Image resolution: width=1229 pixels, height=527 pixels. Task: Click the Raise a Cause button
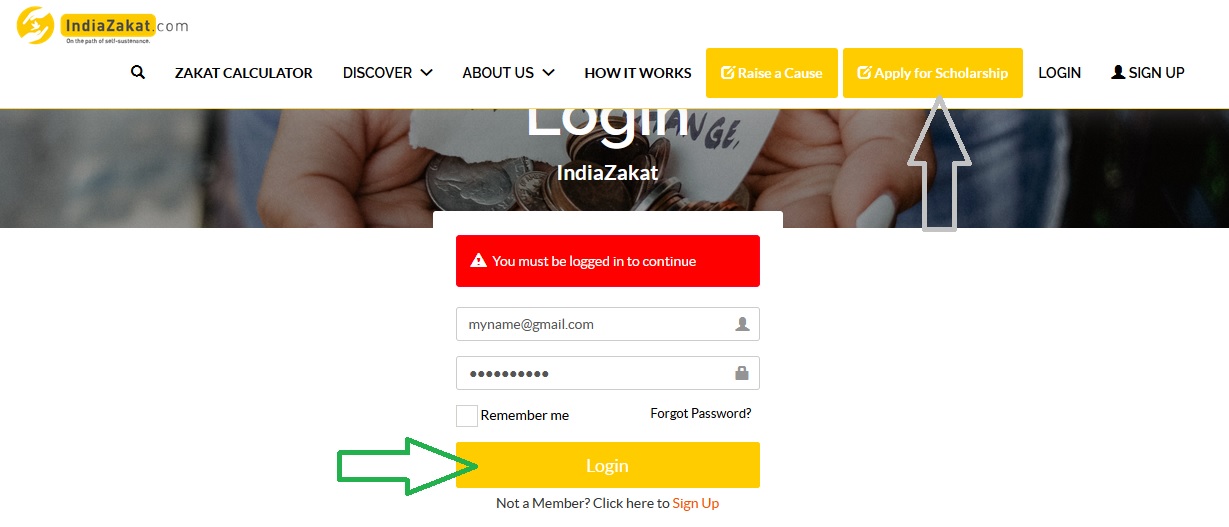point(772,73)
